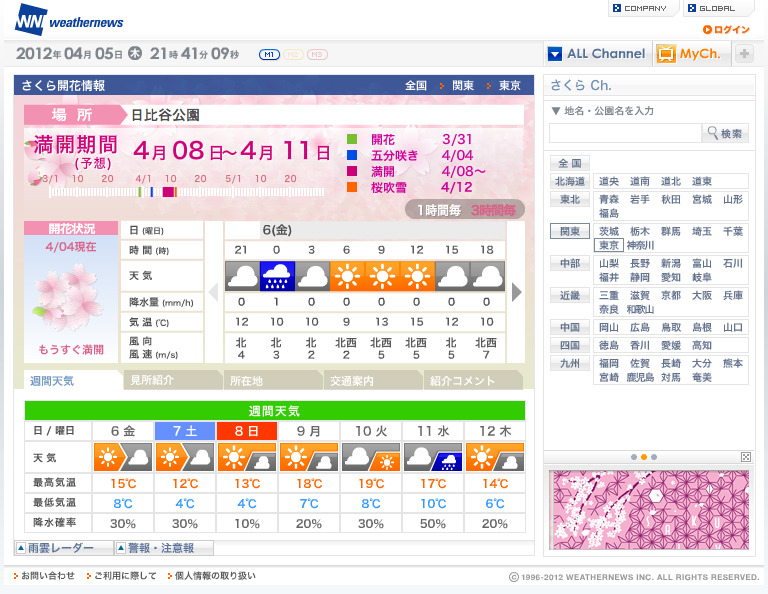Click the weekly weather icon for 9 月
Viewport: 768px width, 594px height.
(x=309, y=457)
